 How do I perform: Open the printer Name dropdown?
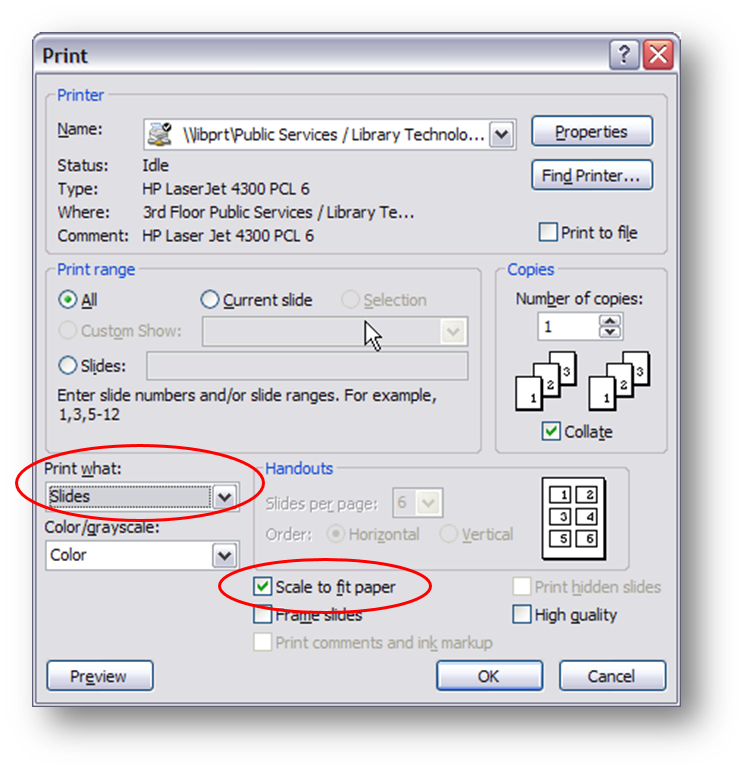(x=502, y=134)
